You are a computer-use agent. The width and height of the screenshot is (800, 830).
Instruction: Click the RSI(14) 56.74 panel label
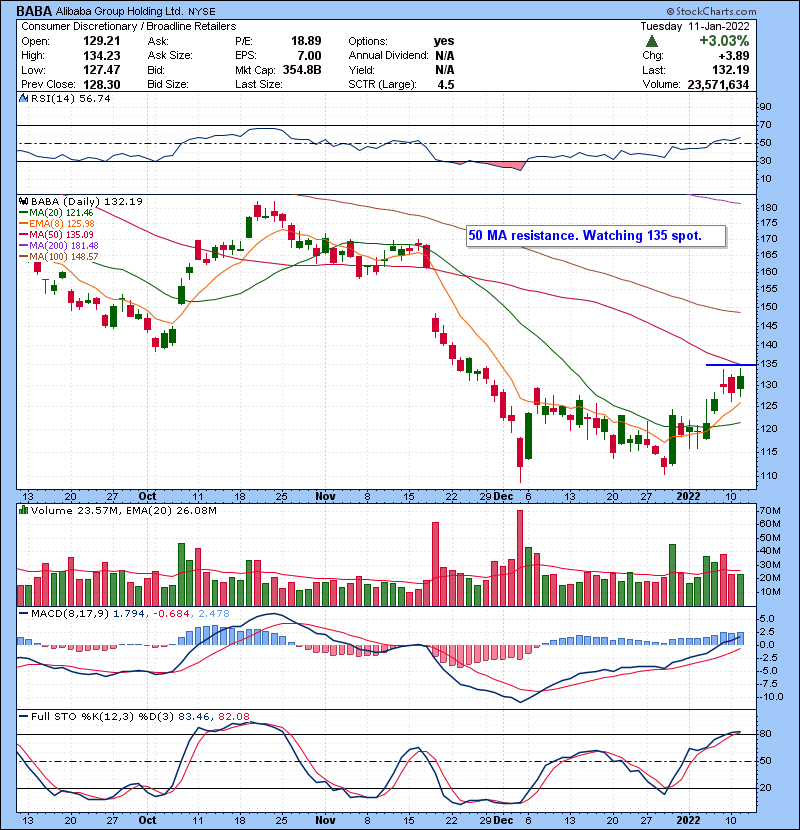(70, 98)
